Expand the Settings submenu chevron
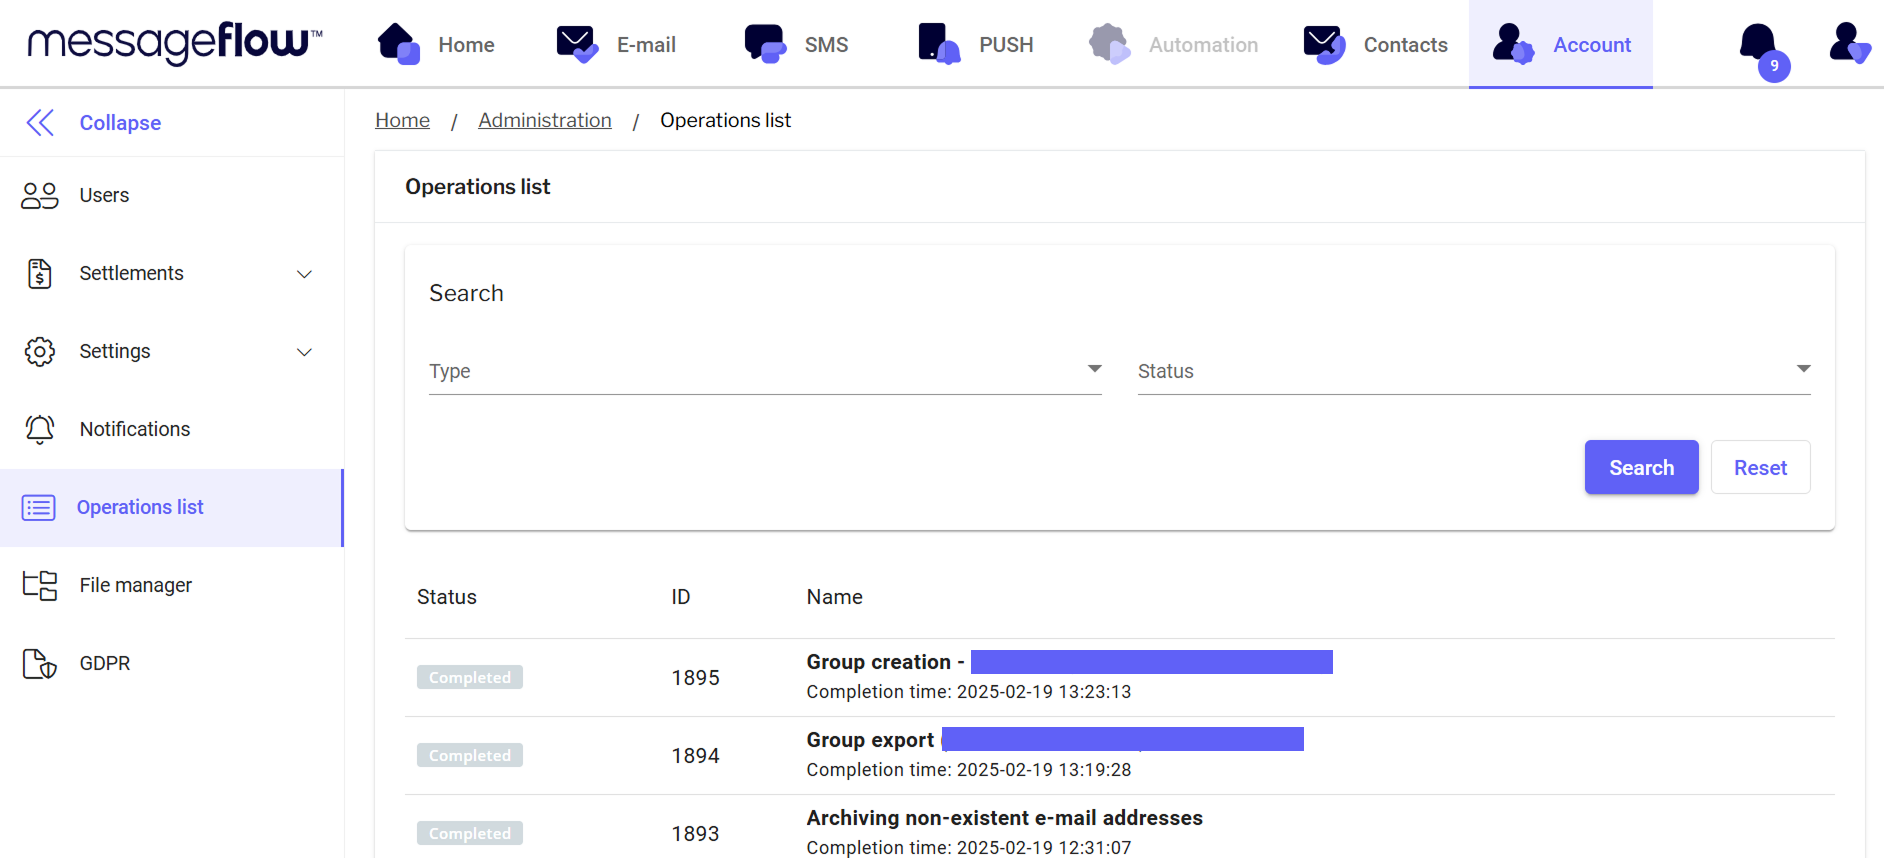1884x858 pixels. click(305, 352)
